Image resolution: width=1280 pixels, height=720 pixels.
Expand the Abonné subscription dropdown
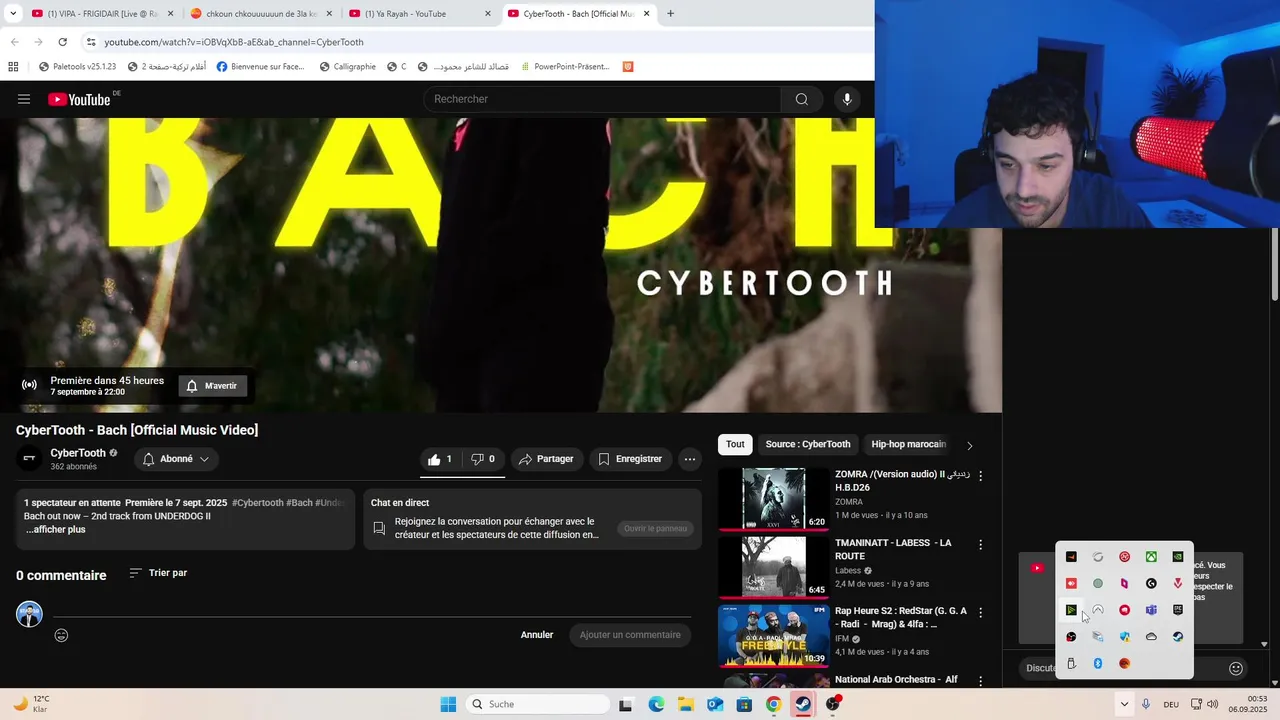tap(176, 459)
